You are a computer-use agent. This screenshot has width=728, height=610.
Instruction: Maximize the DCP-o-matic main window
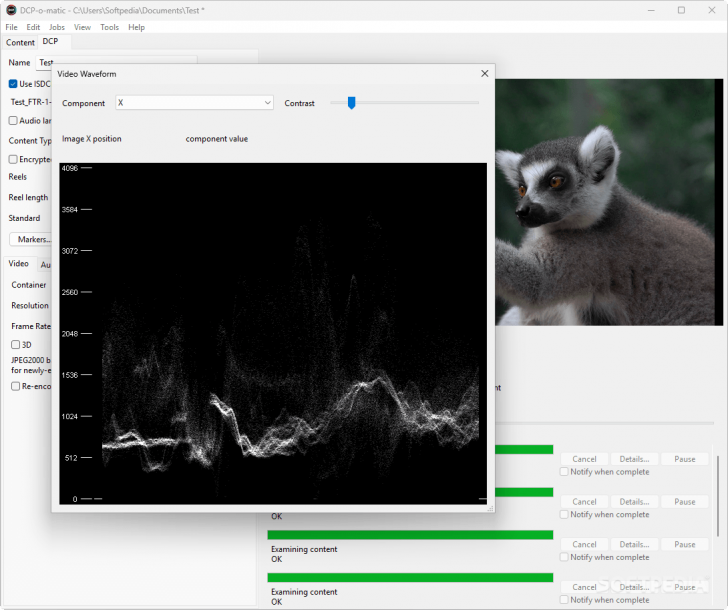click(681, 10)
